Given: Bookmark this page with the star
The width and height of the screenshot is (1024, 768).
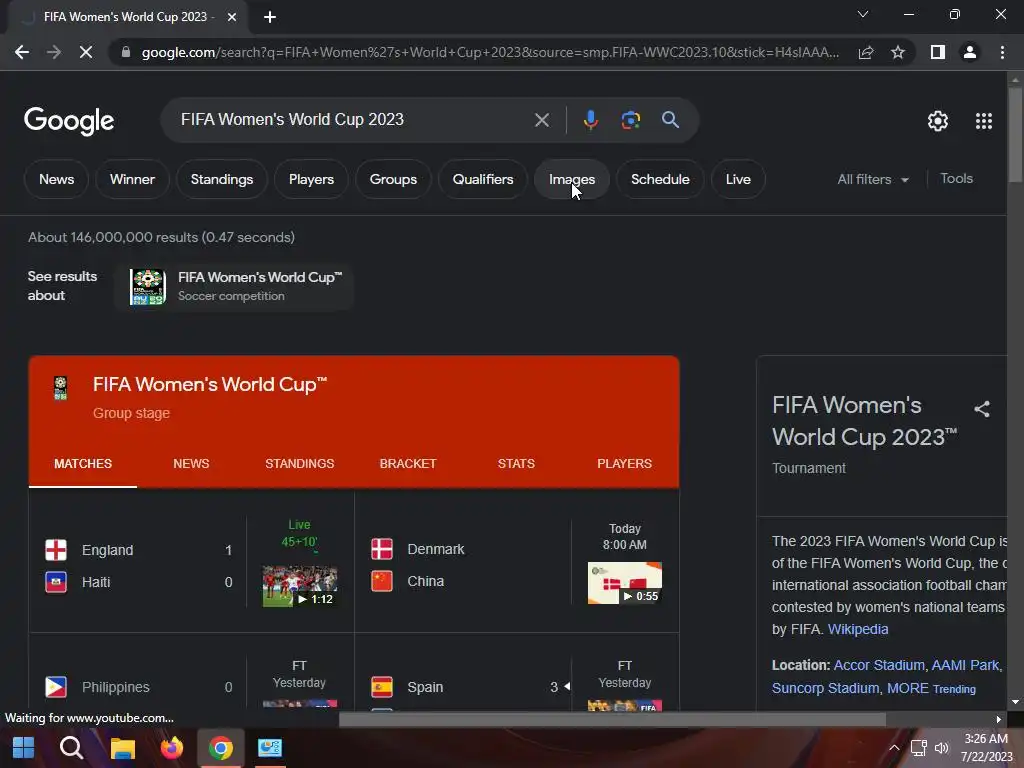Looking at the screenshot, I should click(x=898, y=52).
